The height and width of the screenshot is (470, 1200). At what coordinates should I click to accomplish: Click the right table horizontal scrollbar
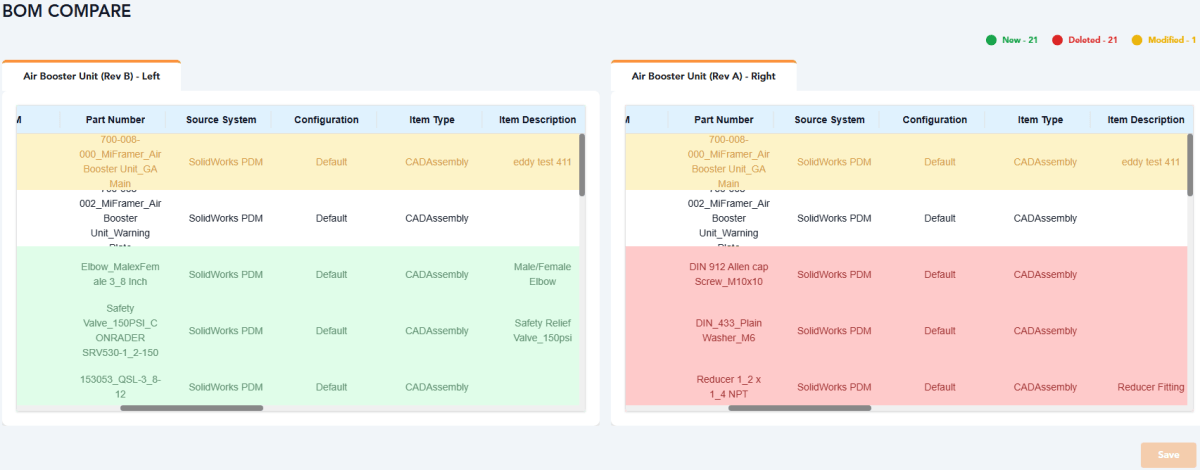tap(799, 408)
